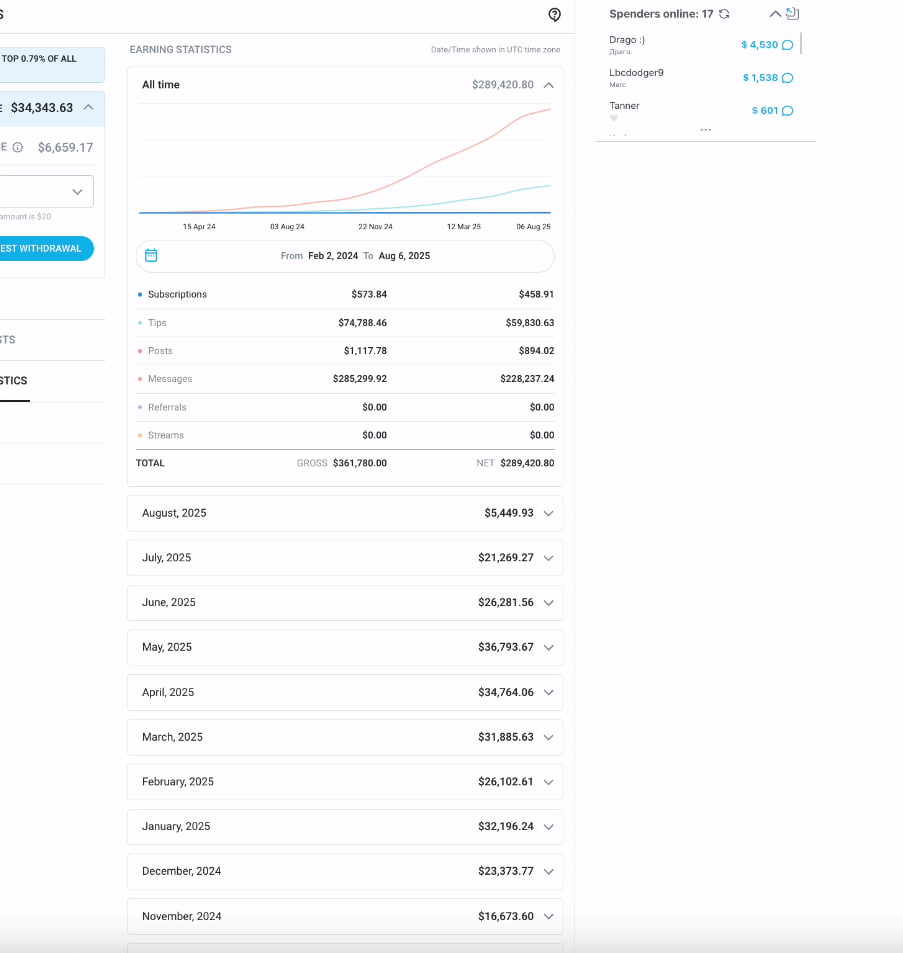Click the date range field Feb 2, 2024
The image size is (903, 953).
[x=332, y=256]
